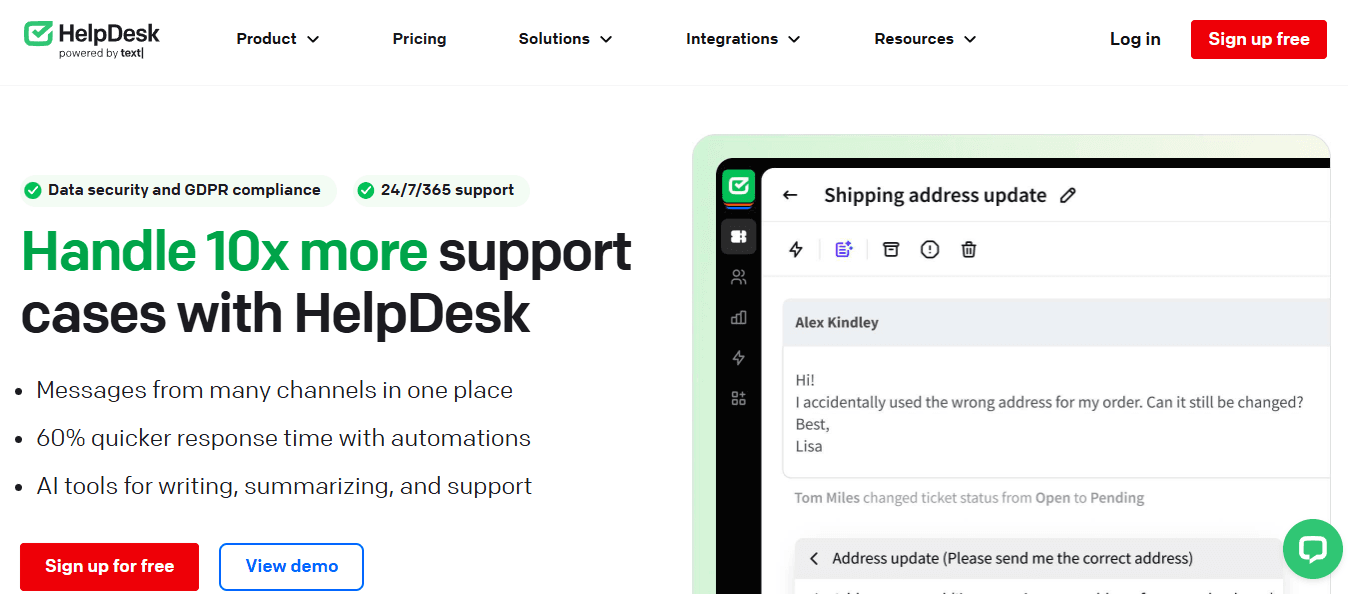The height and width of the screenshot is (594, 1348).
Task: Trigger the quick actions lightning in ticket toolbar
Action: [795, 249]
